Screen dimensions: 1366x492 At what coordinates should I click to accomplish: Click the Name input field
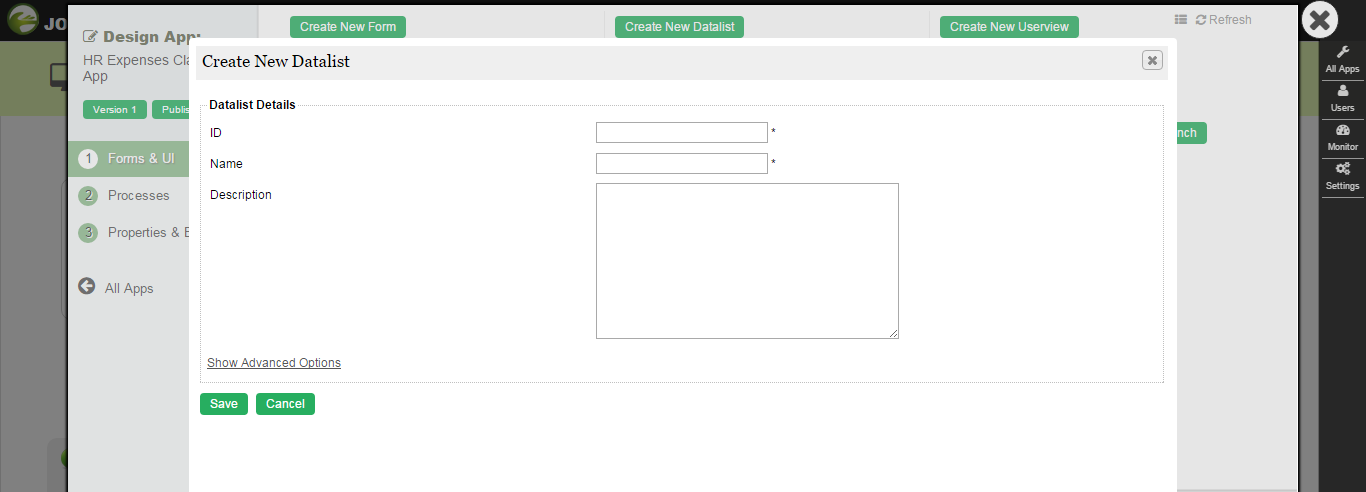682,164
